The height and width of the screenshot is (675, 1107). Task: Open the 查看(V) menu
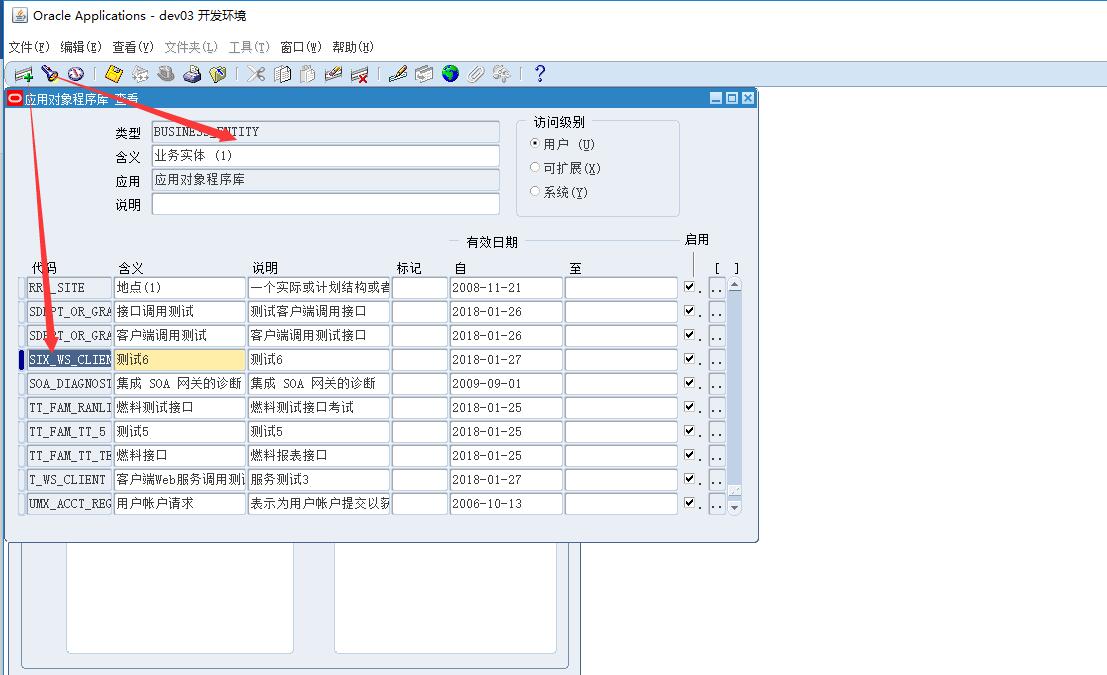click(x=133, y=47)
